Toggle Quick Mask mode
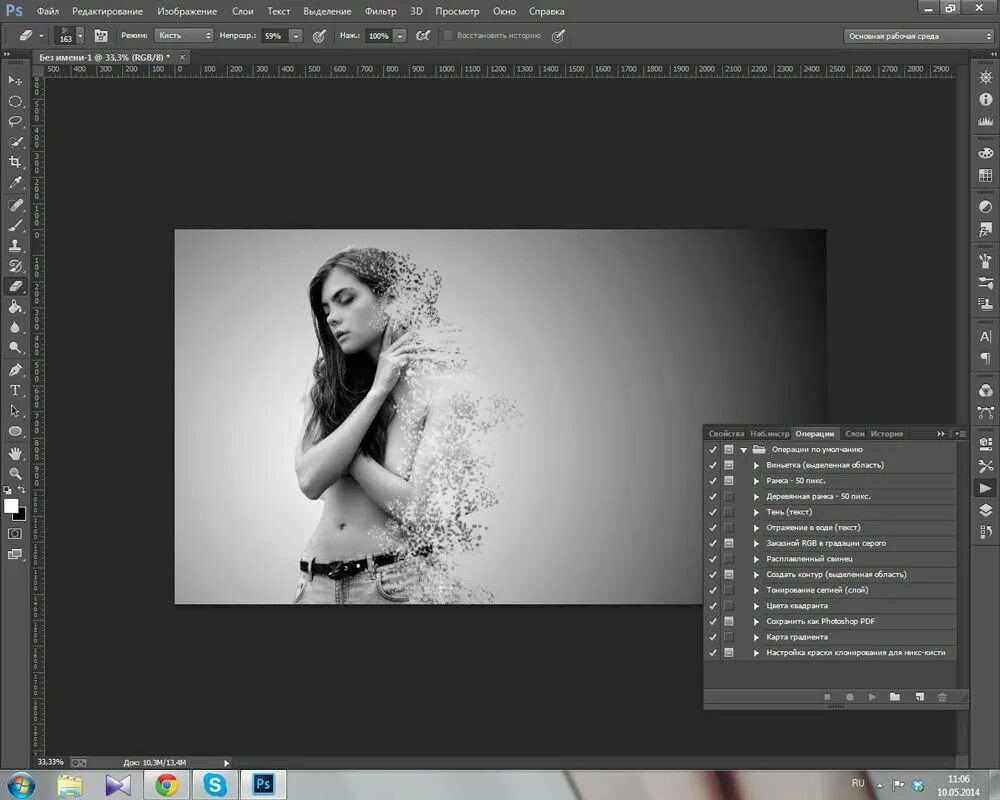The width and height of the screenshot is (1000, 800). coord(15,533)
